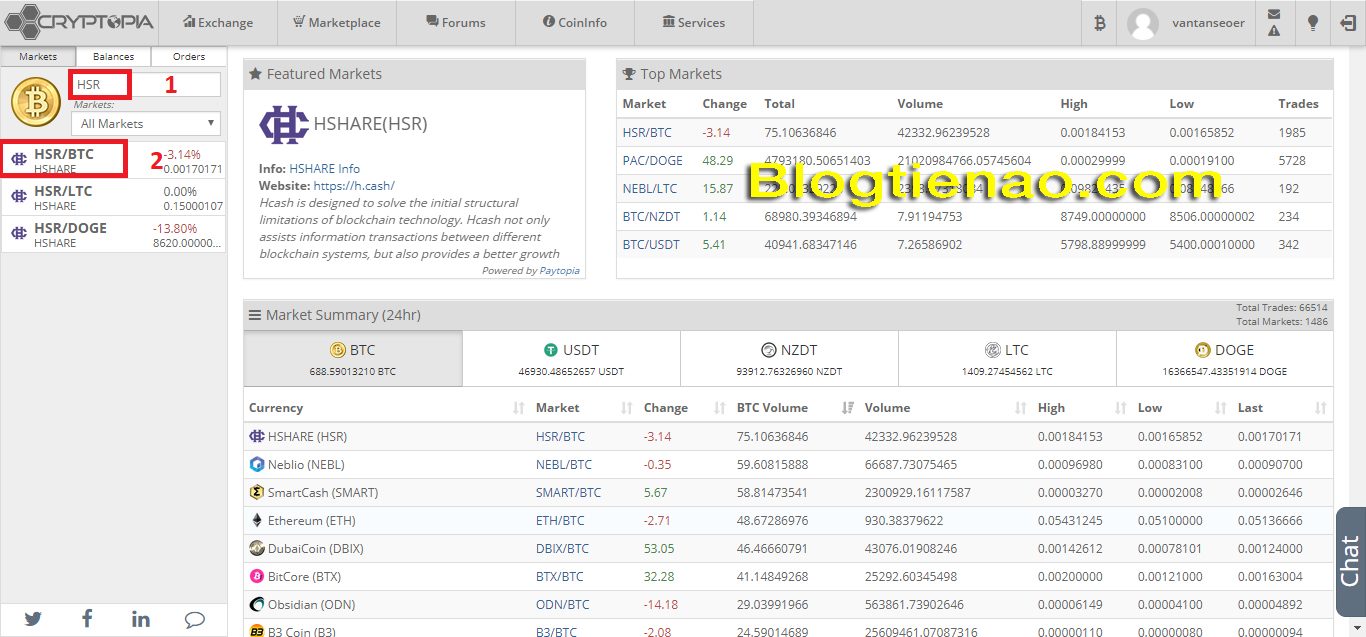
Task: Click the user avatar next to vantanseoer
Action: point(1143,23)
